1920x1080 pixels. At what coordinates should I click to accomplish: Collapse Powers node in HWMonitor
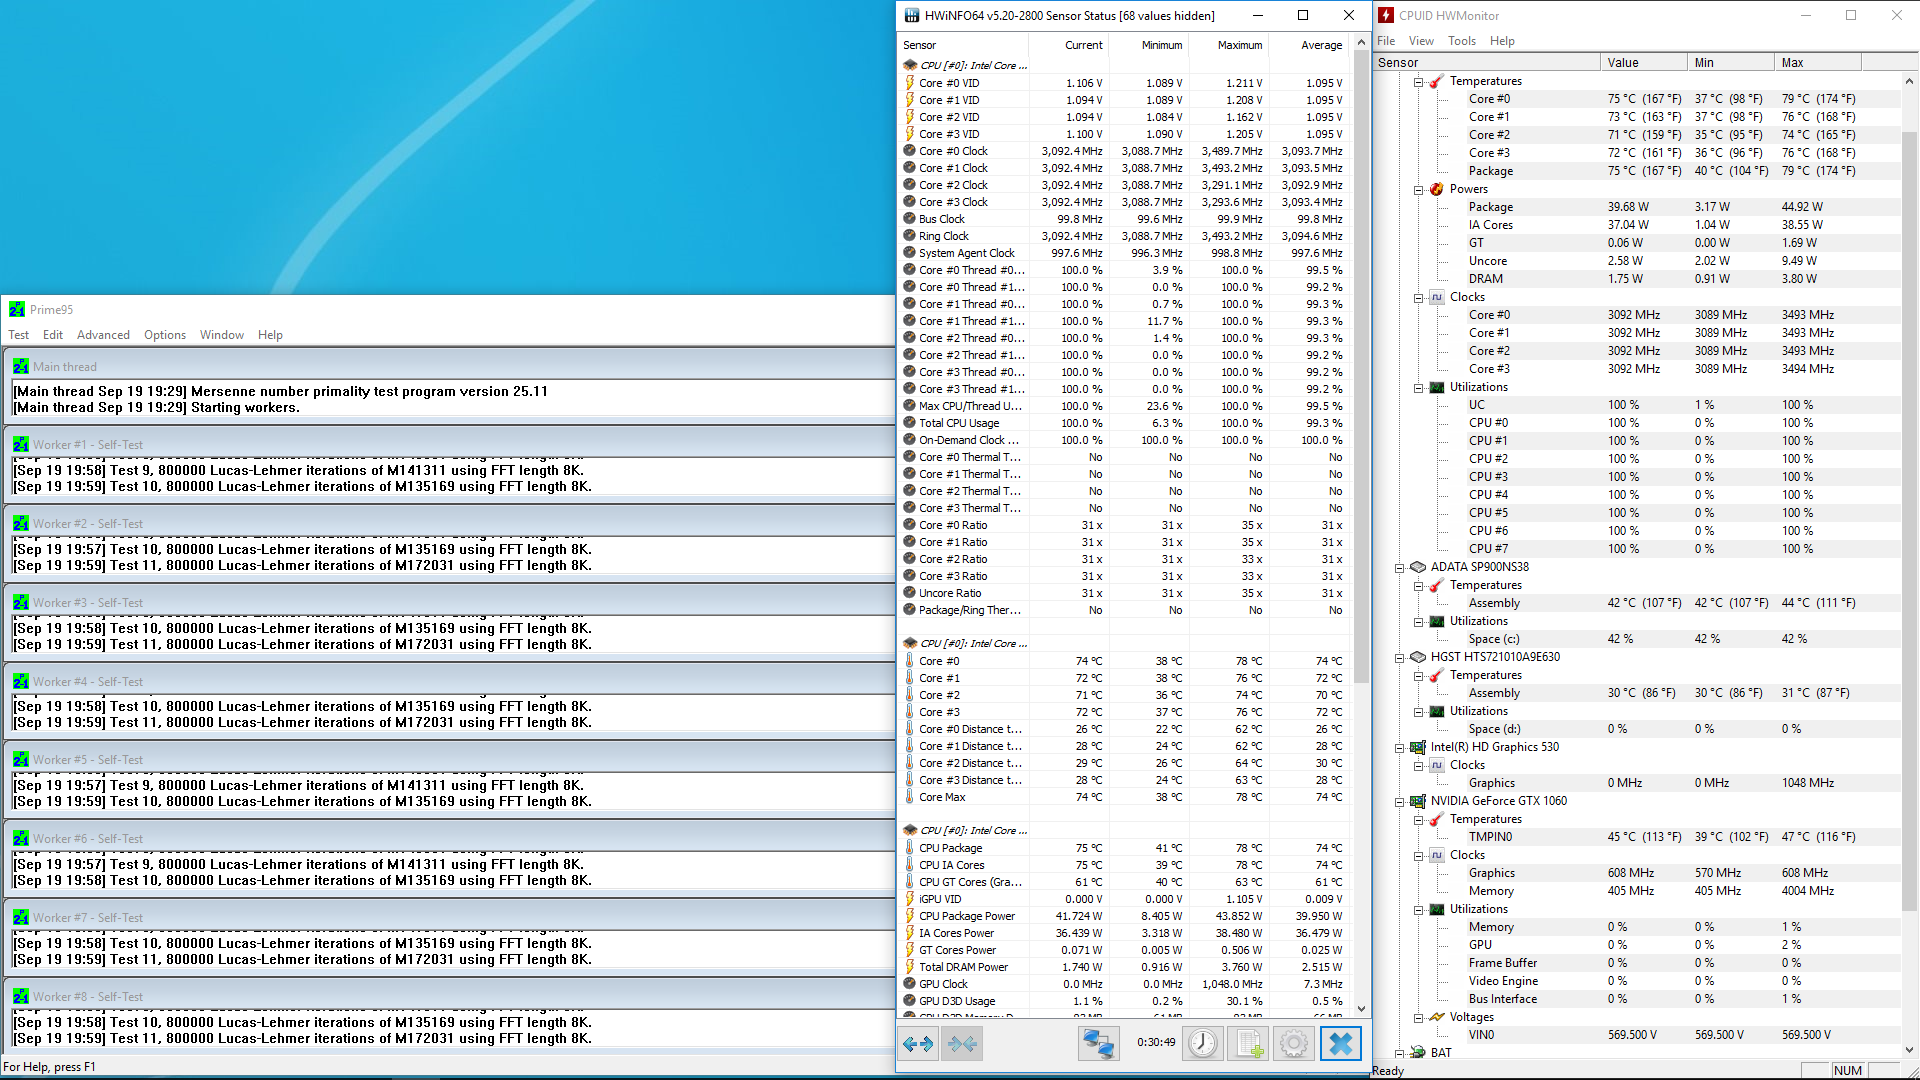1419,190
